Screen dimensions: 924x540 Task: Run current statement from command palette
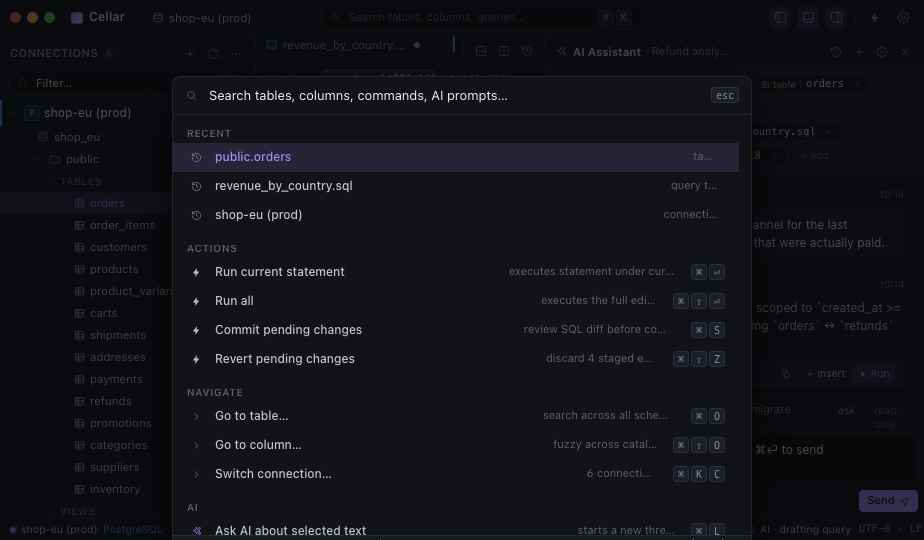click(456, 272)
